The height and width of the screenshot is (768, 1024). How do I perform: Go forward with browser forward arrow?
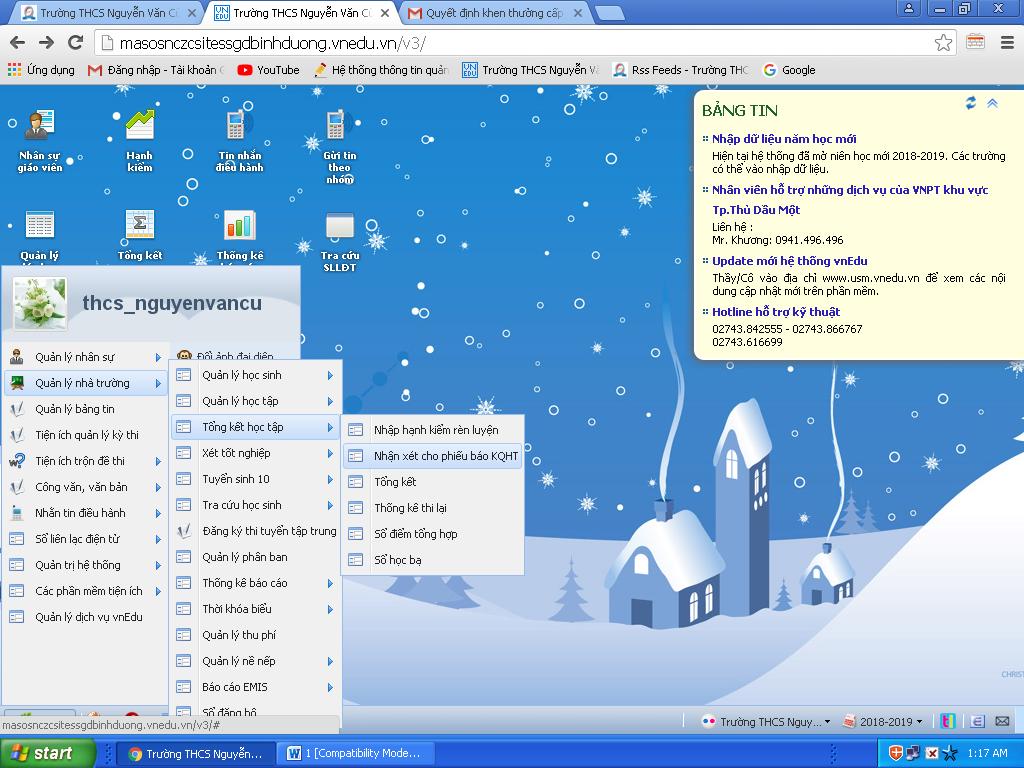point(46,43)
